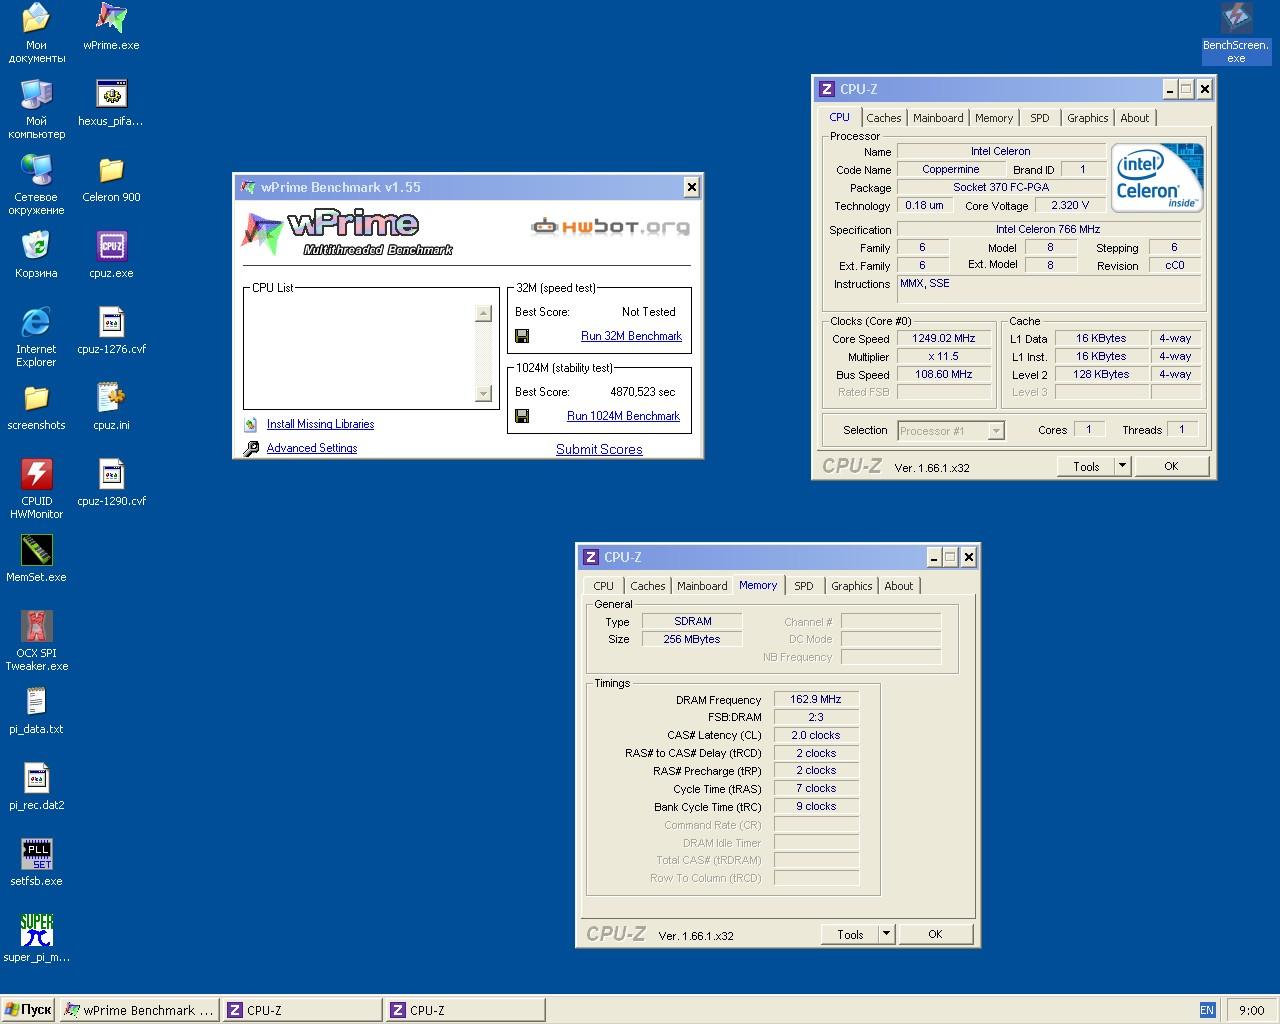The height and width of the screenshot is (1024, 1280).
Task: Click Run 1024M Benchmark link
Action: click(623, 416)
